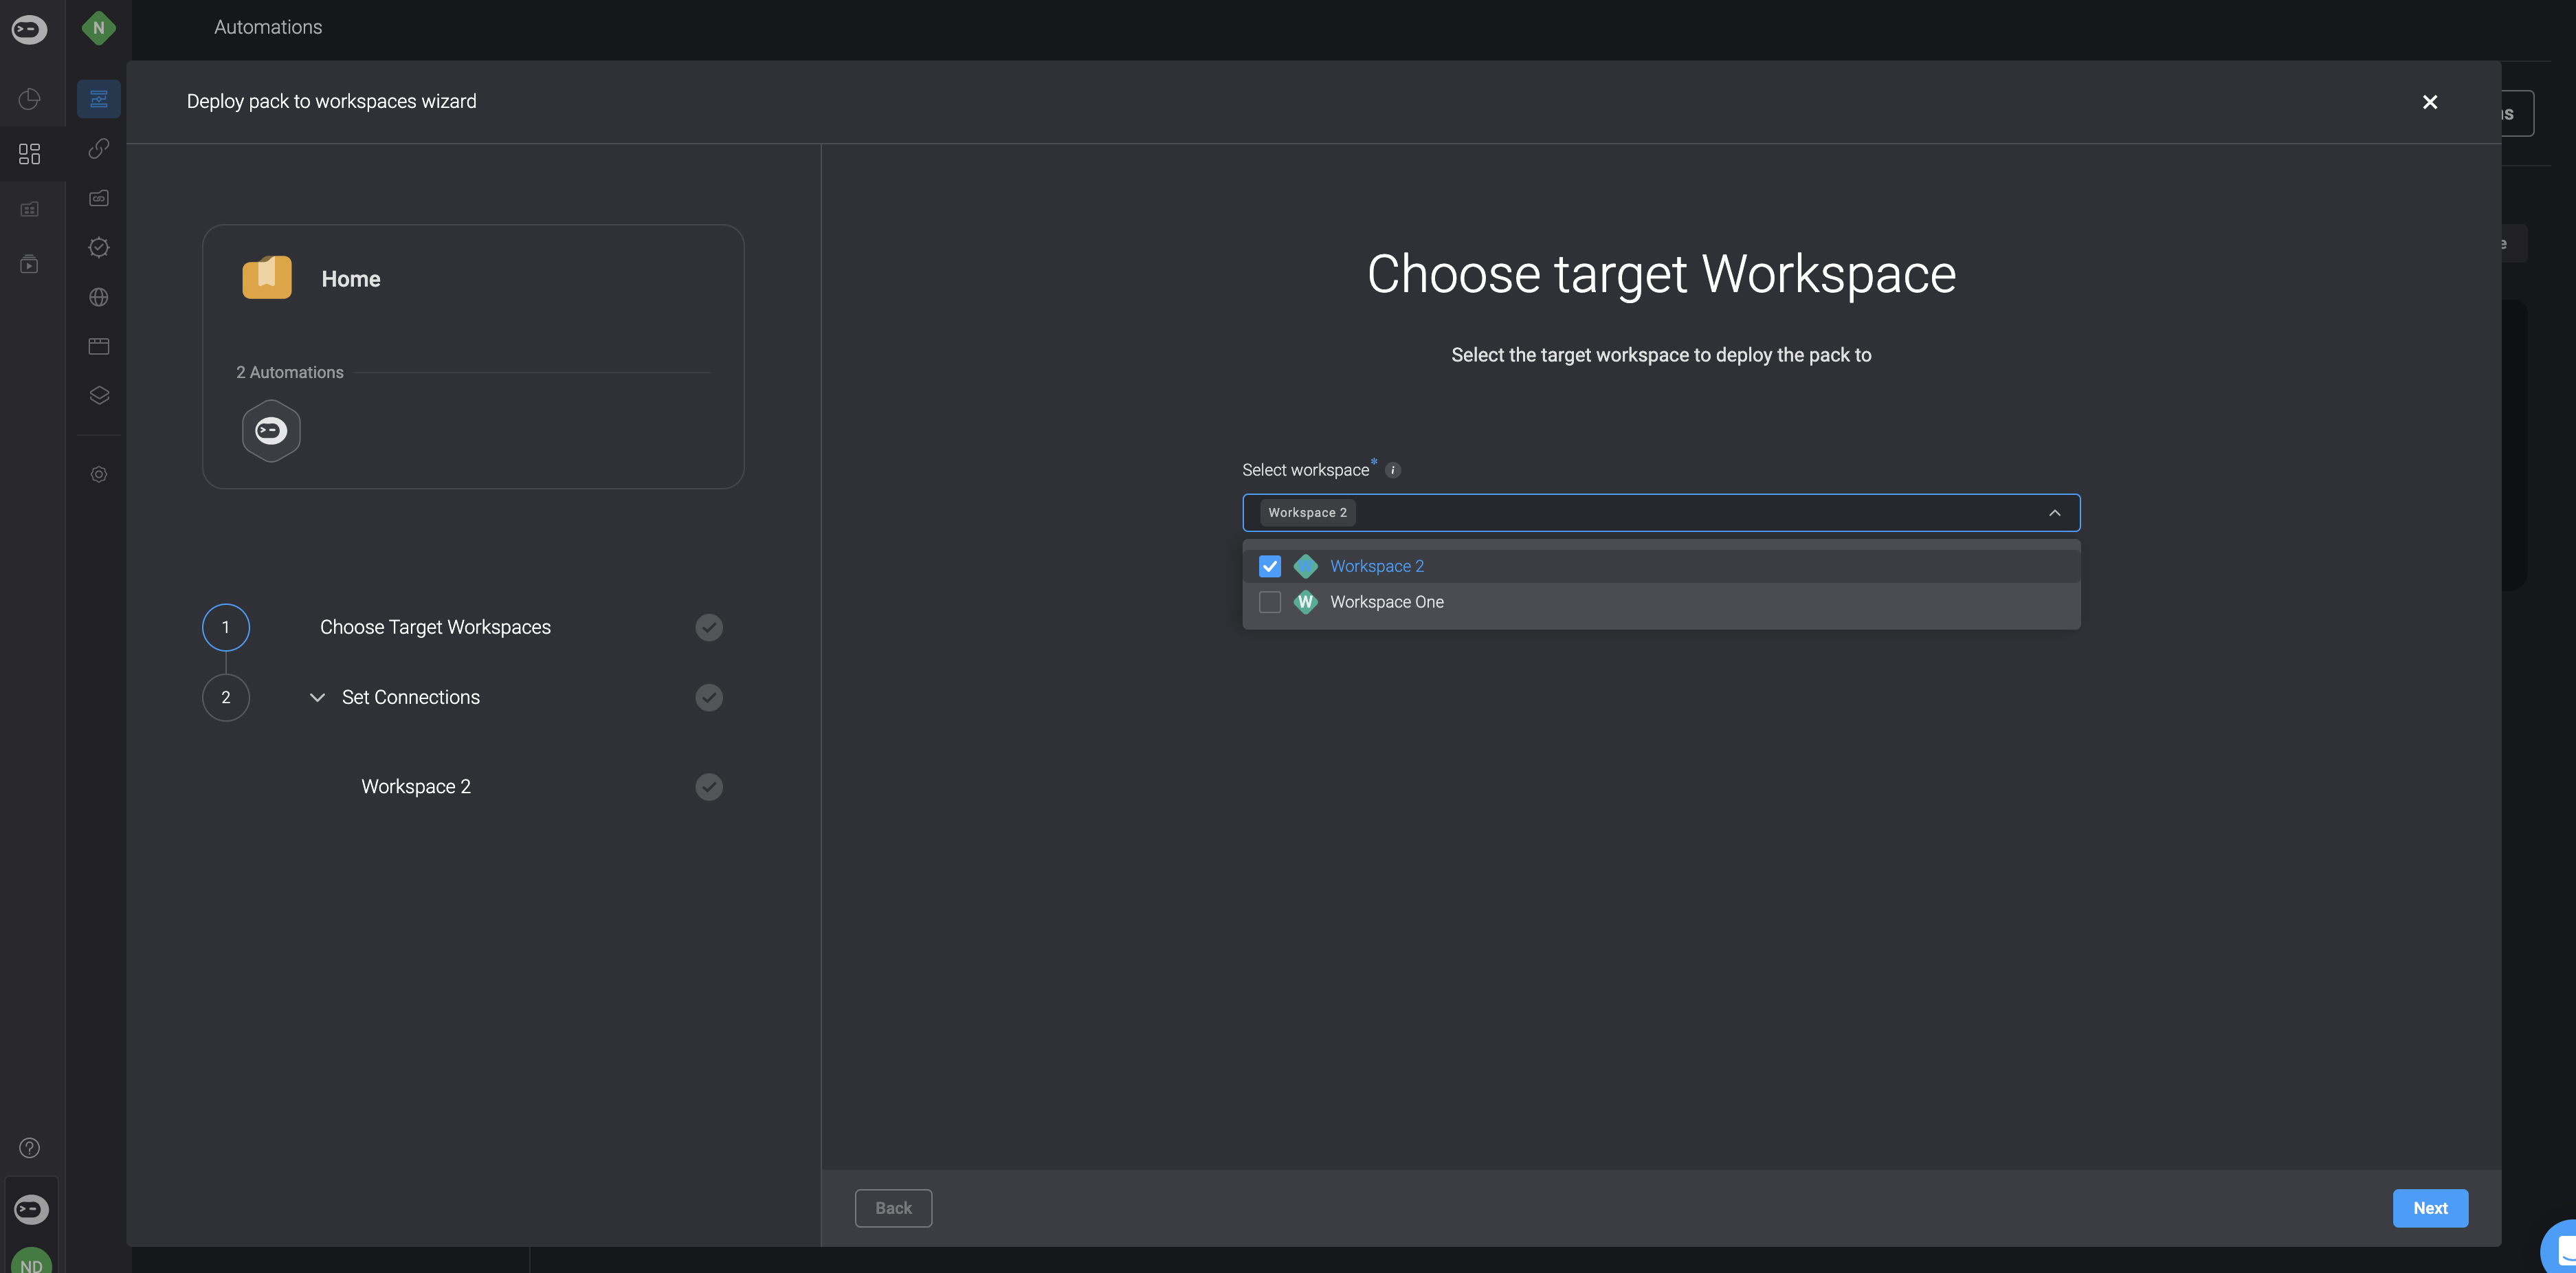The image size is (2576, 1273).
Task: Click the layers/stack icon in sidebar
Action: click(98, 395)
